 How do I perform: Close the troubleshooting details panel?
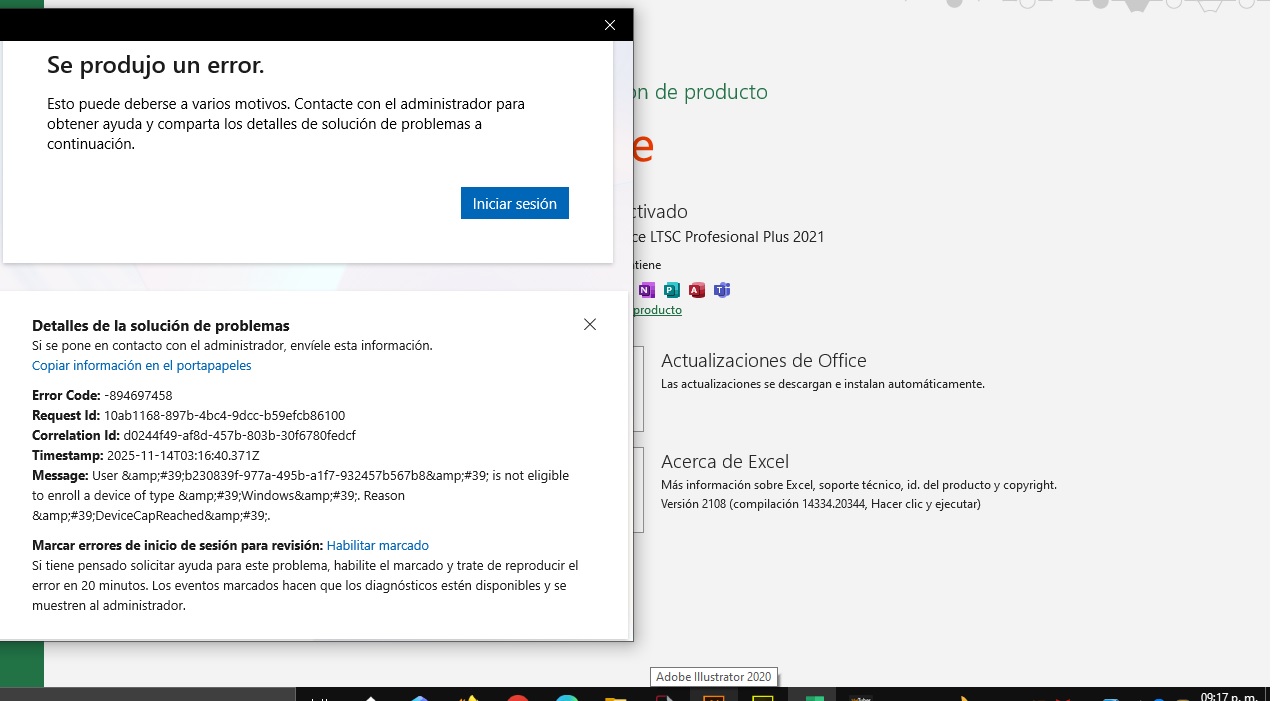590,324
